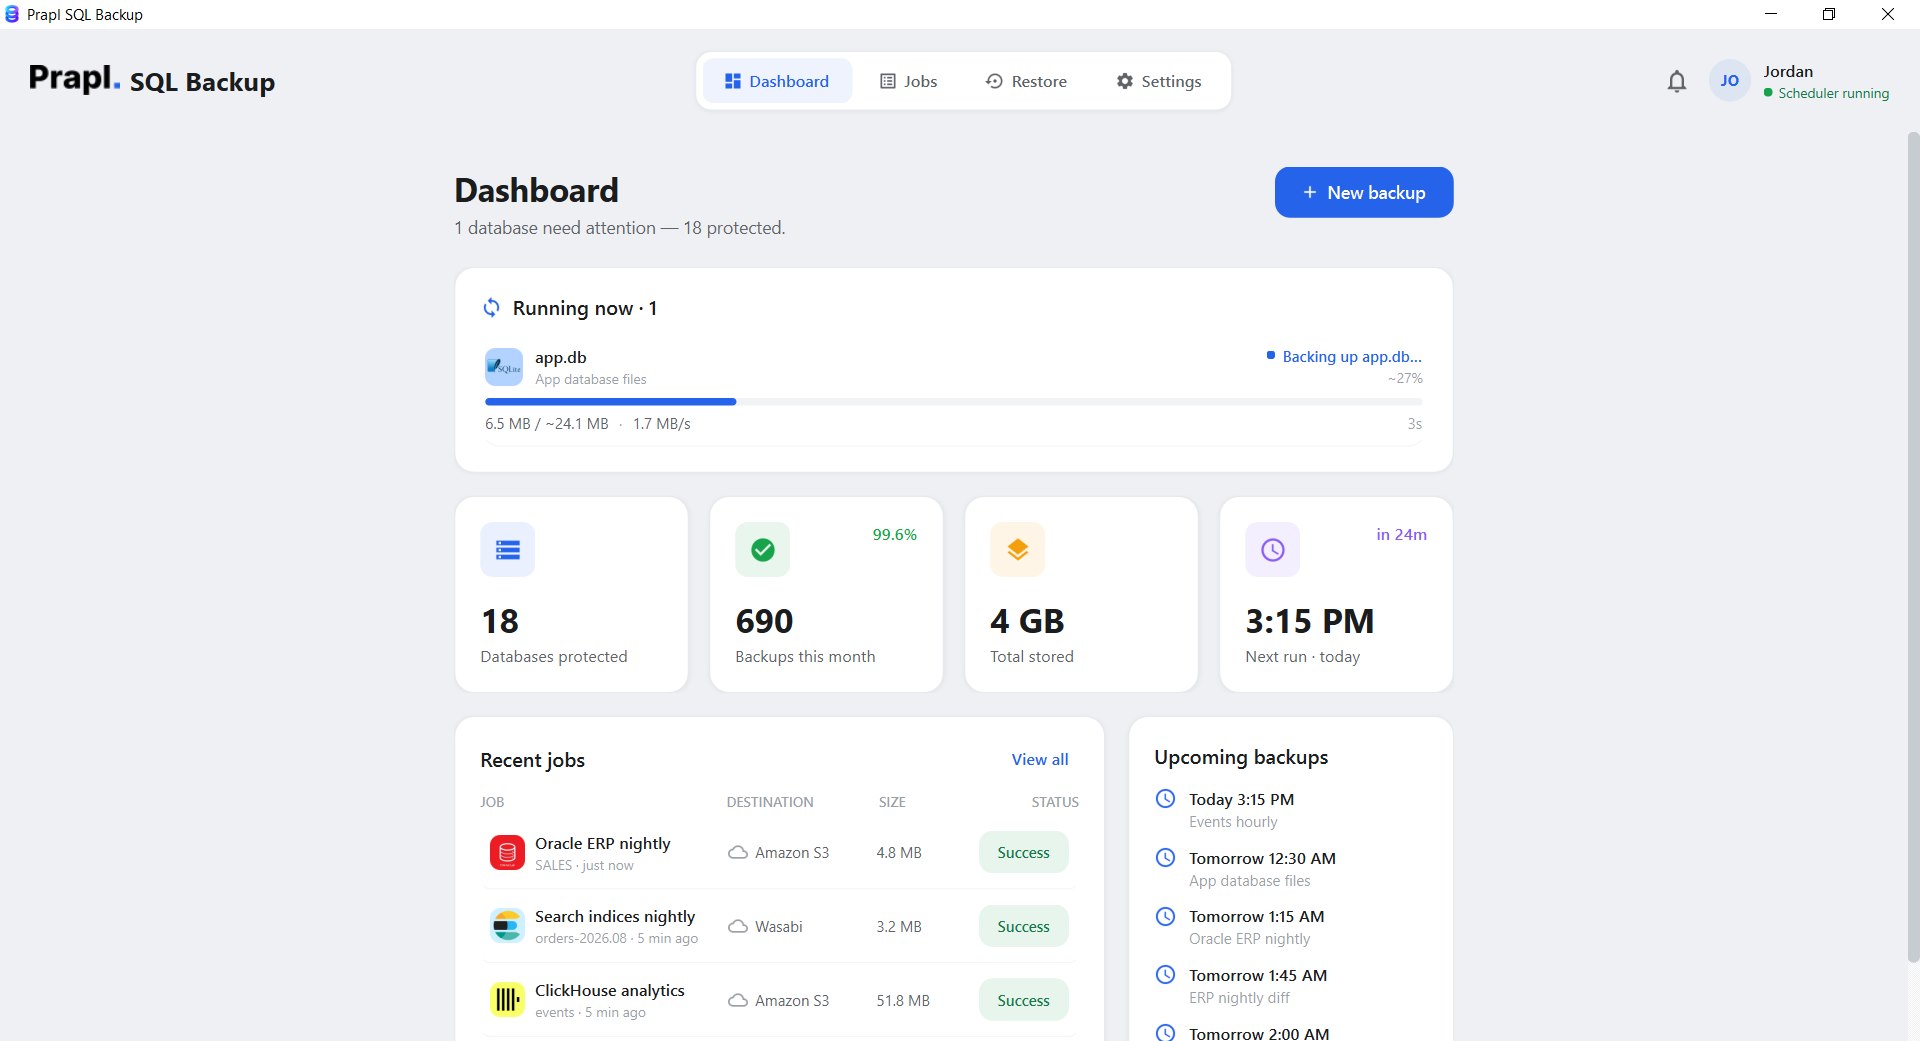Click the 1.7 MB/s transfer speed
This screenshot has height=1041, width=1920.
(x=662, y=424)
